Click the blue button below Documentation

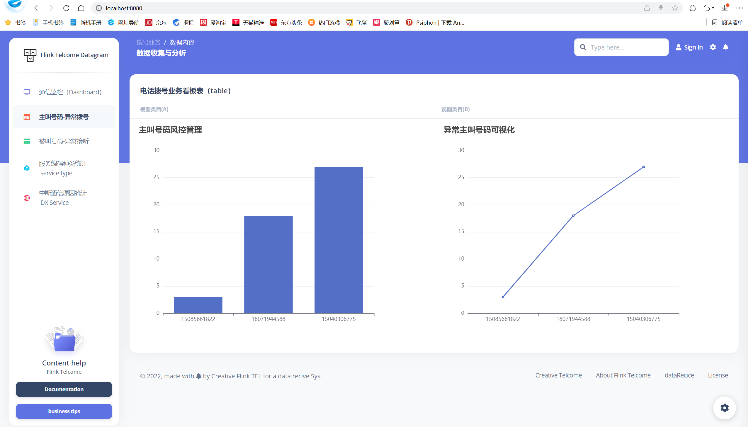click(x=64, y=411)
